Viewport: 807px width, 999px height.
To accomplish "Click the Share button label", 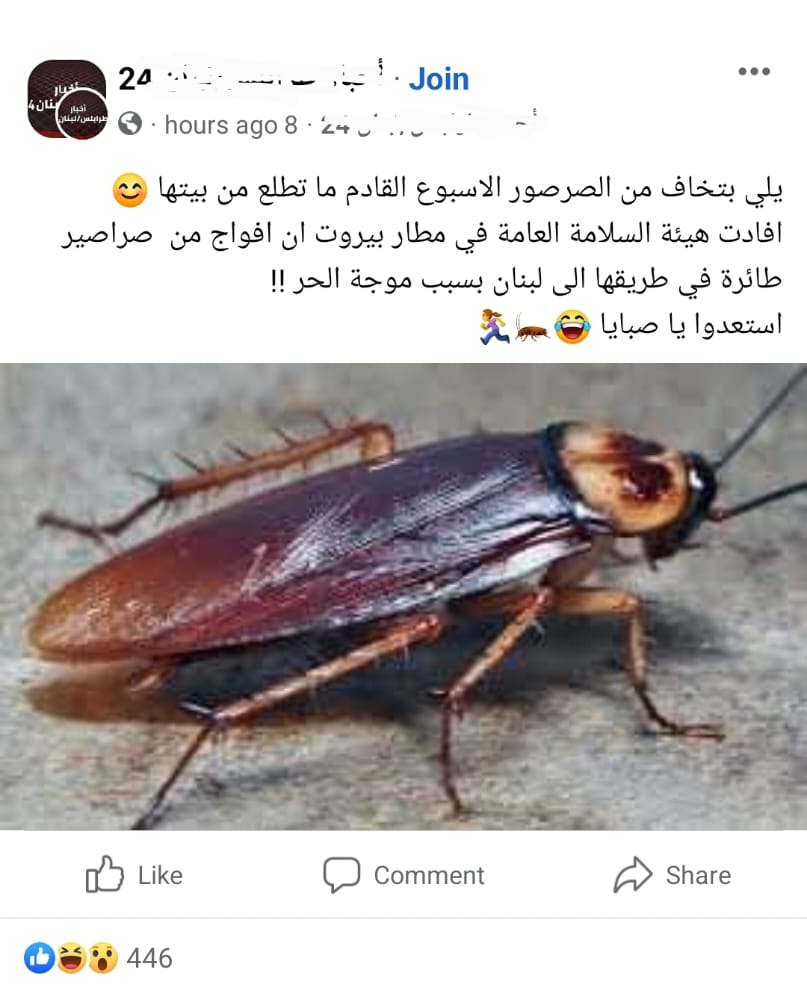I will [x=698, y=875].
